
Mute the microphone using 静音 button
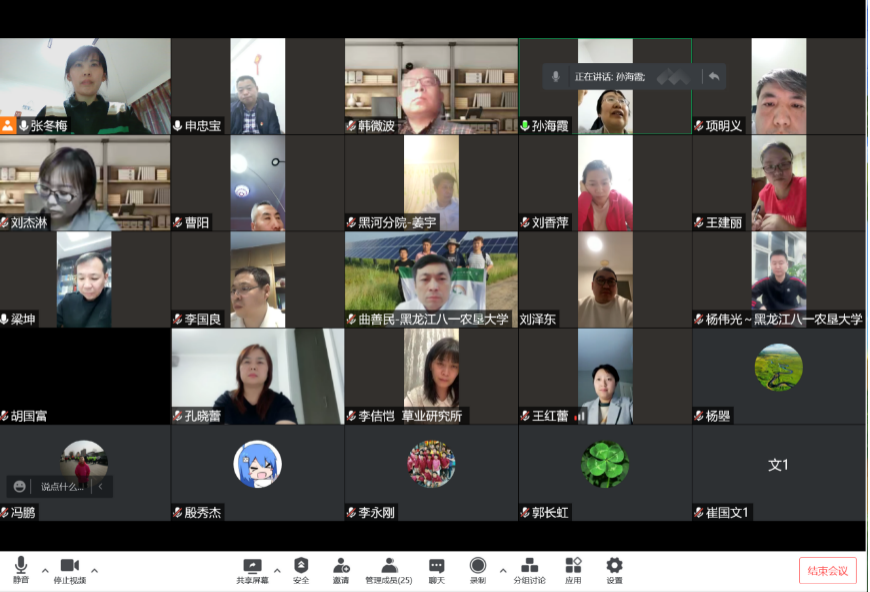(x=21, y=569)
